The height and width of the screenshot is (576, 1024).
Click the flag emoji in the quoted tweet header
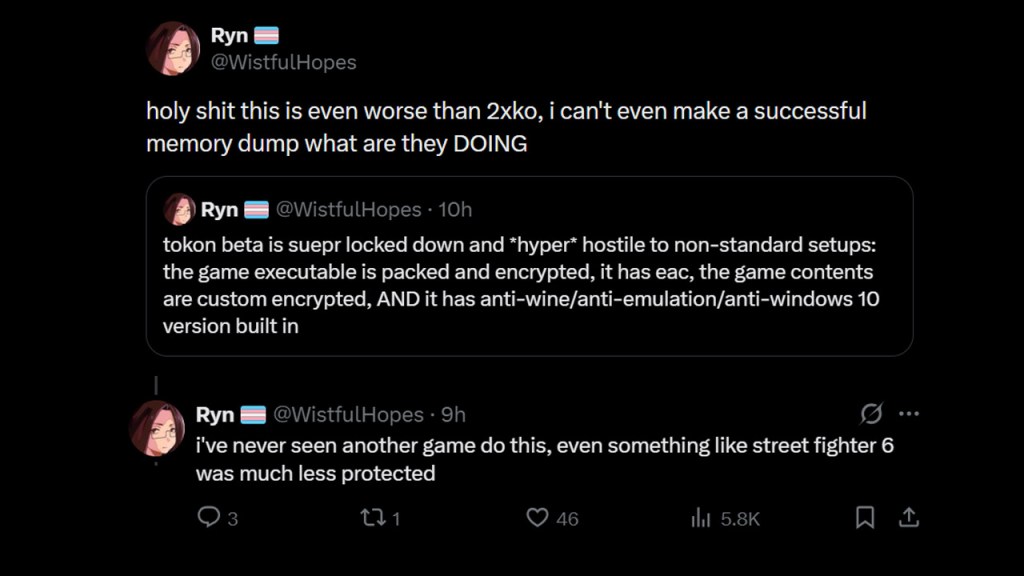pyautogui.click(x=256, y=210)
